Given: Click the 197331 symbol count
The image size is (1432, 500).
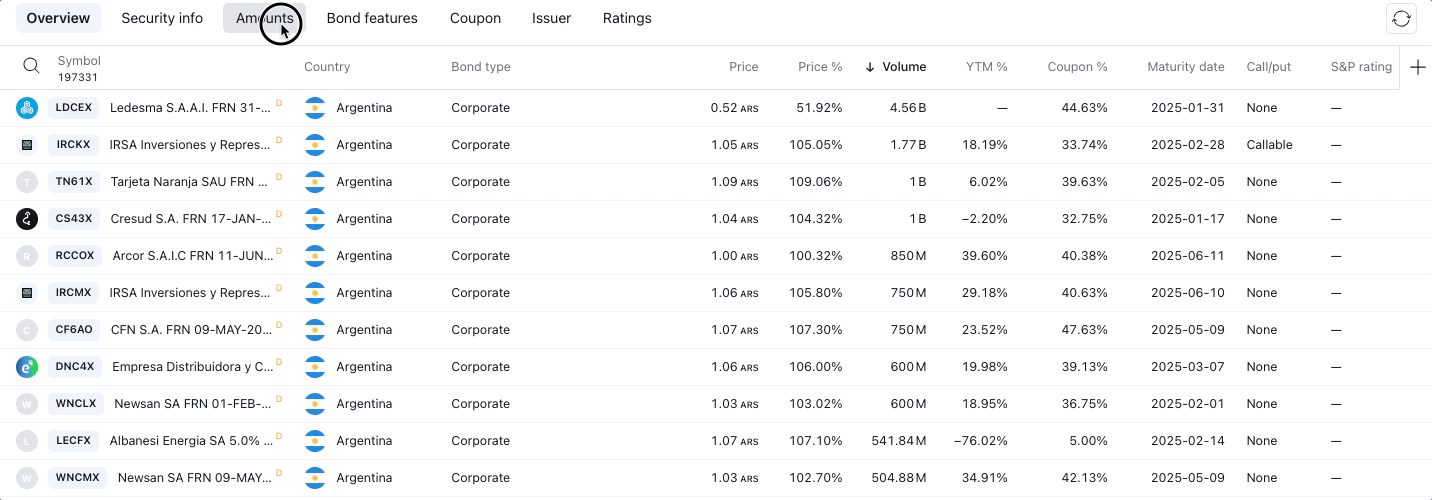Looking at the screenshot, I should pyautogui.click(x=78, y=77).
